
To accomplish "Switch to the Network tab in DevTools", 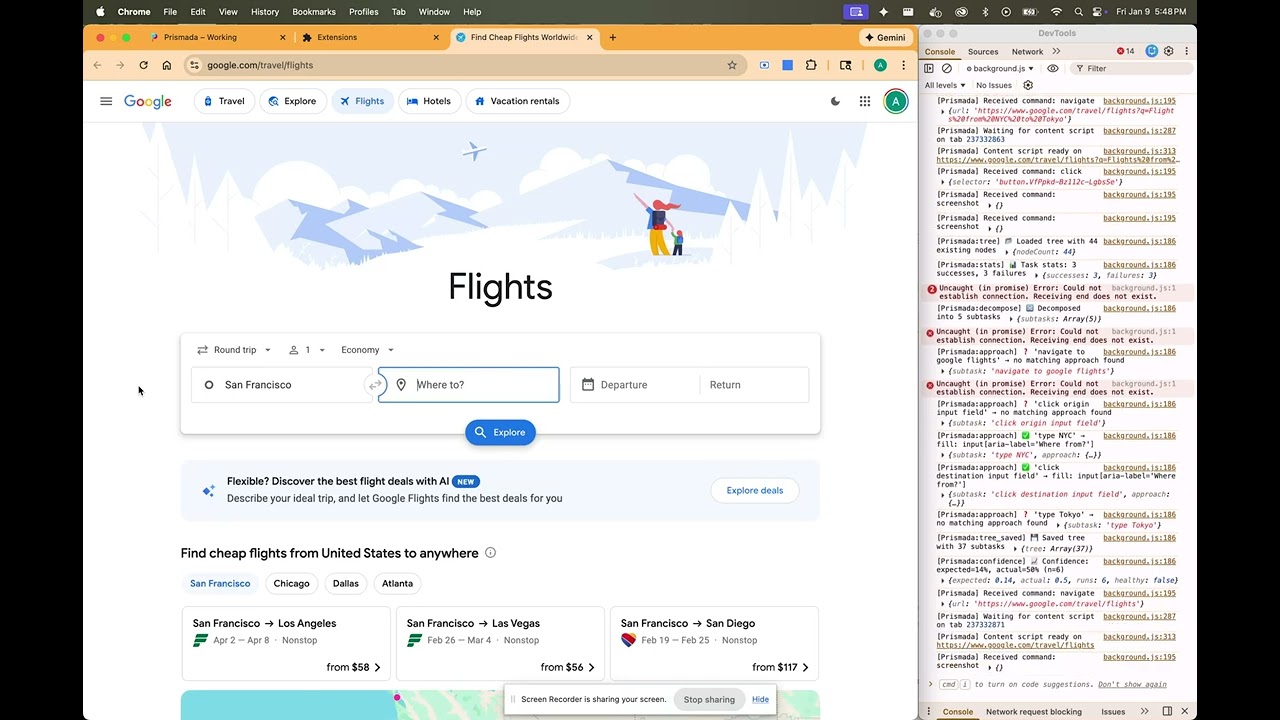I will coord(1027,51).
